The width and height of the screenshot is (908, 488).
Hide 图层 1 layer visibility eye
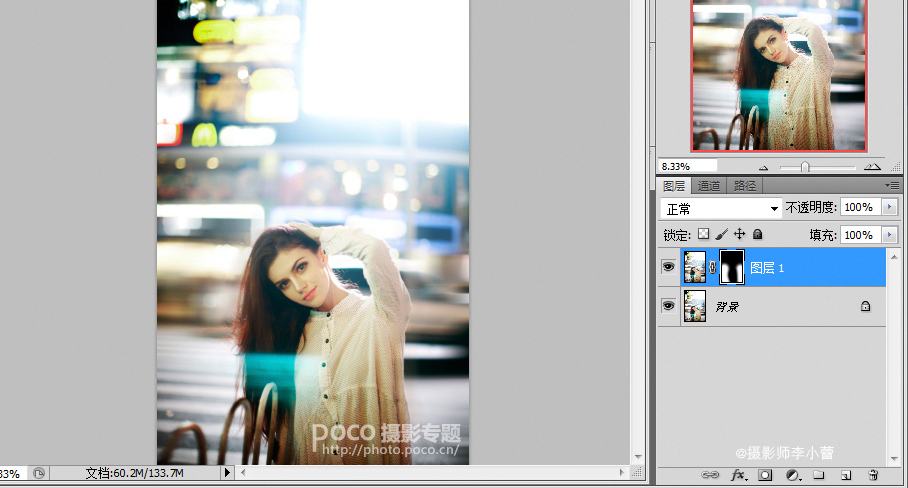coord(668,267)
